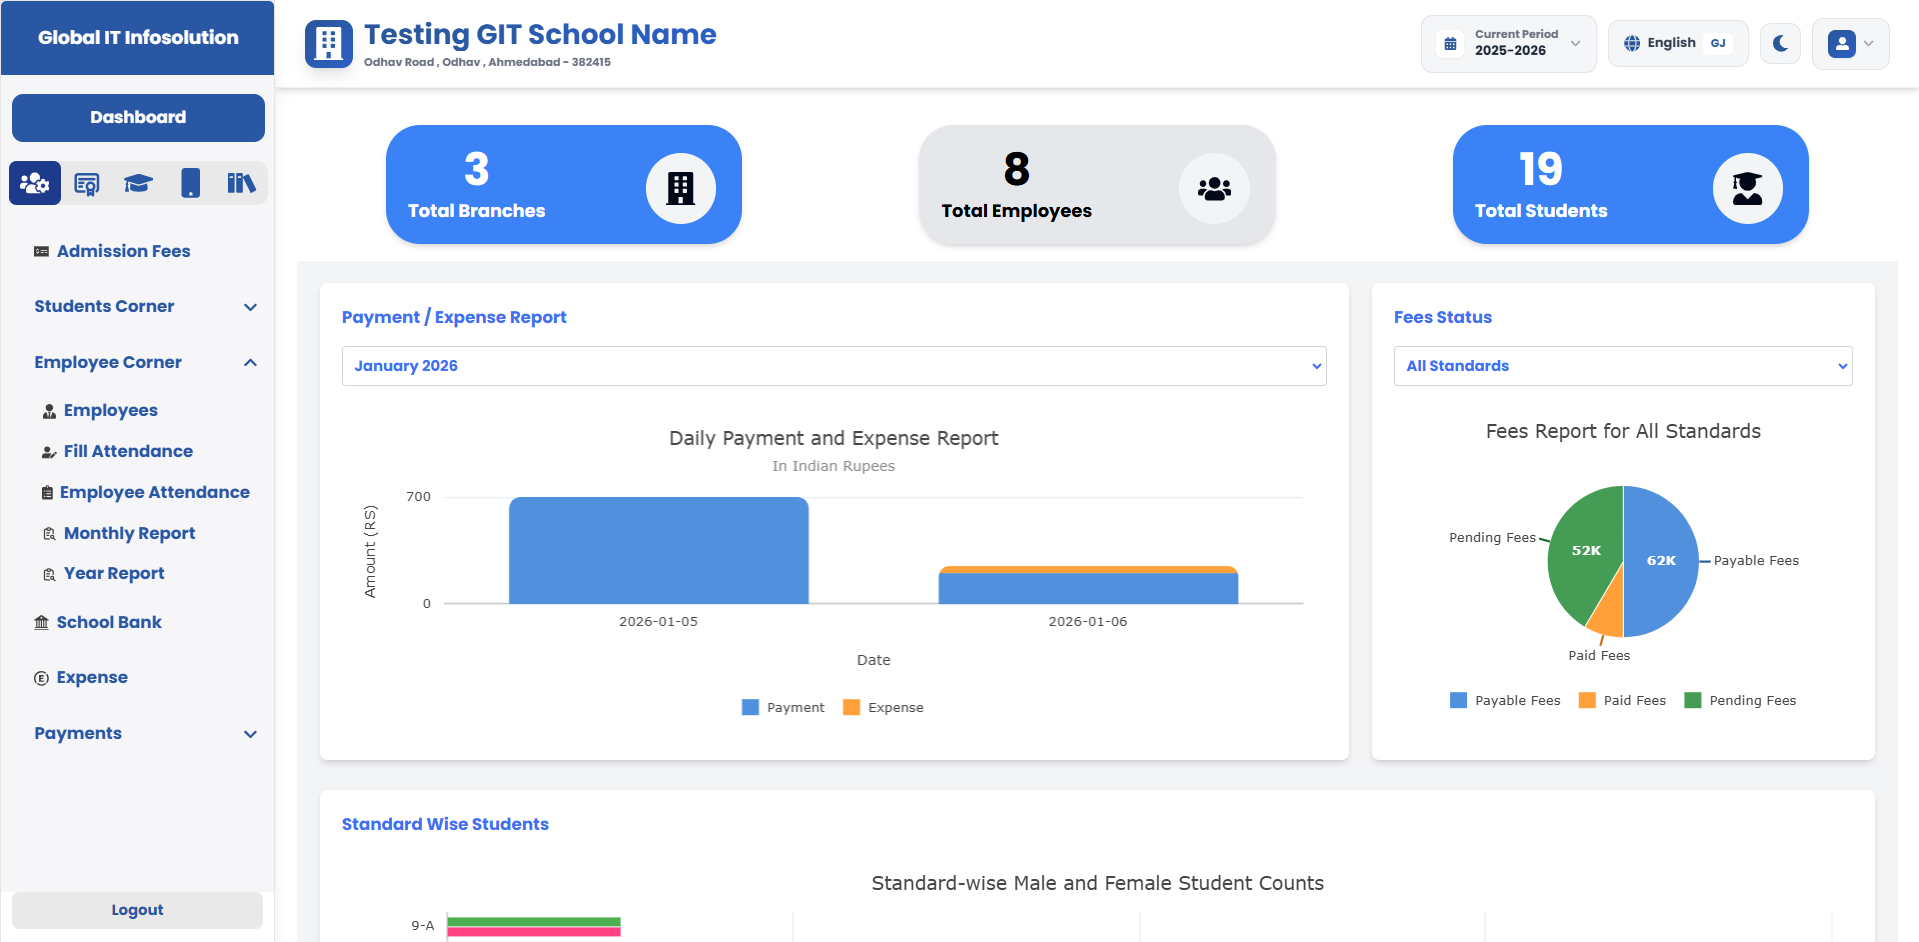Open Expense menu item
The width and height of the screenshot is (1919, 942).
pos(92,677)
